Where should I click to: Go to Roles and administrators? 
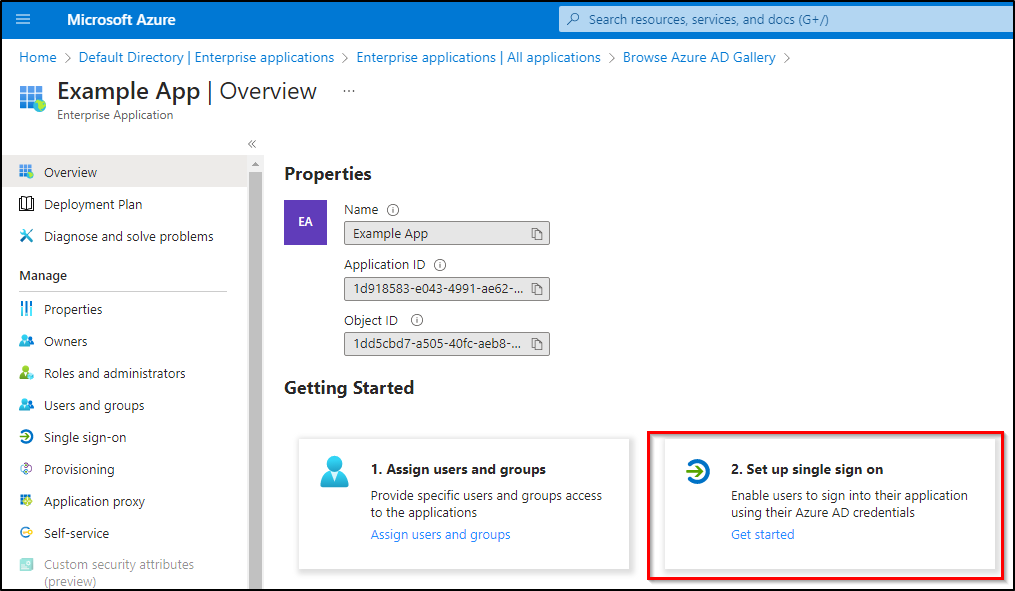pos(114,373)
